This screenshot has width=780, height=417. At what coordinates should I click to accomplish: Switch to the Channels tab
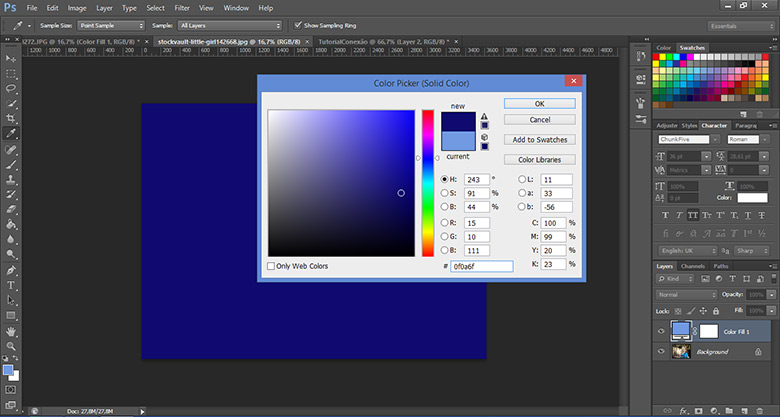pos(692,266)
